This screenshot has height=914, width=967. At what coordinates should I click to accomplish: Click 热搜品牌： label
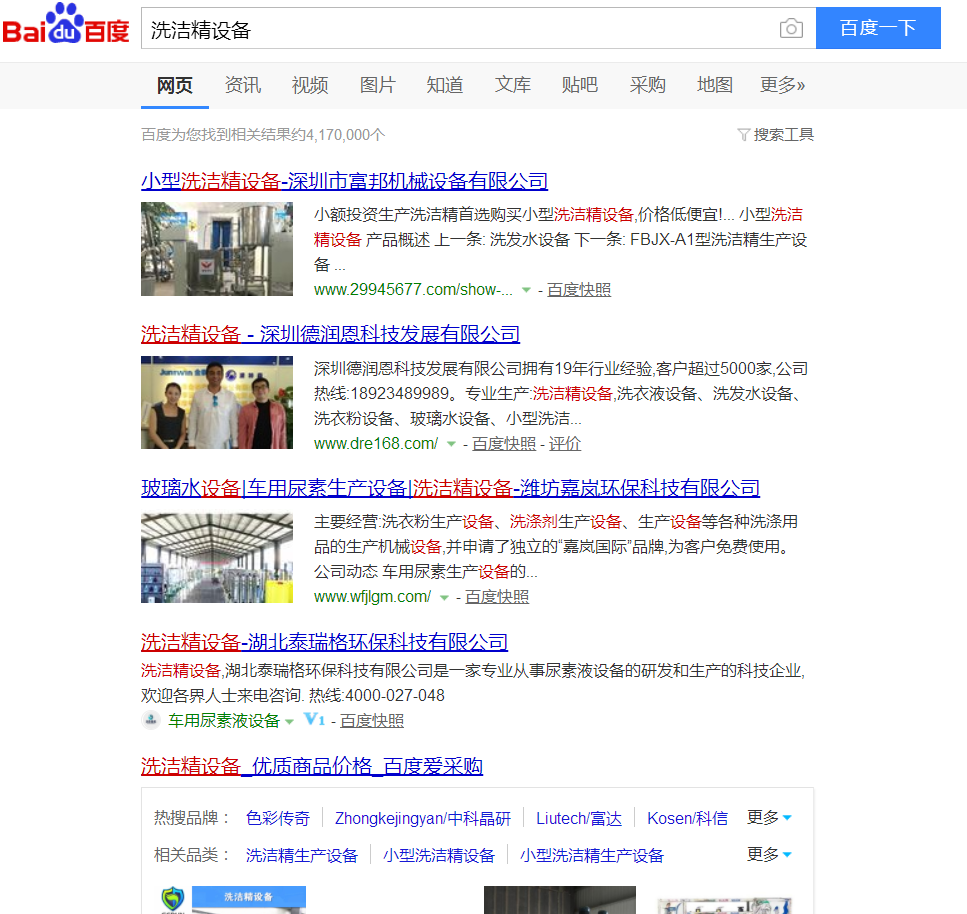(x=193, y=818)
